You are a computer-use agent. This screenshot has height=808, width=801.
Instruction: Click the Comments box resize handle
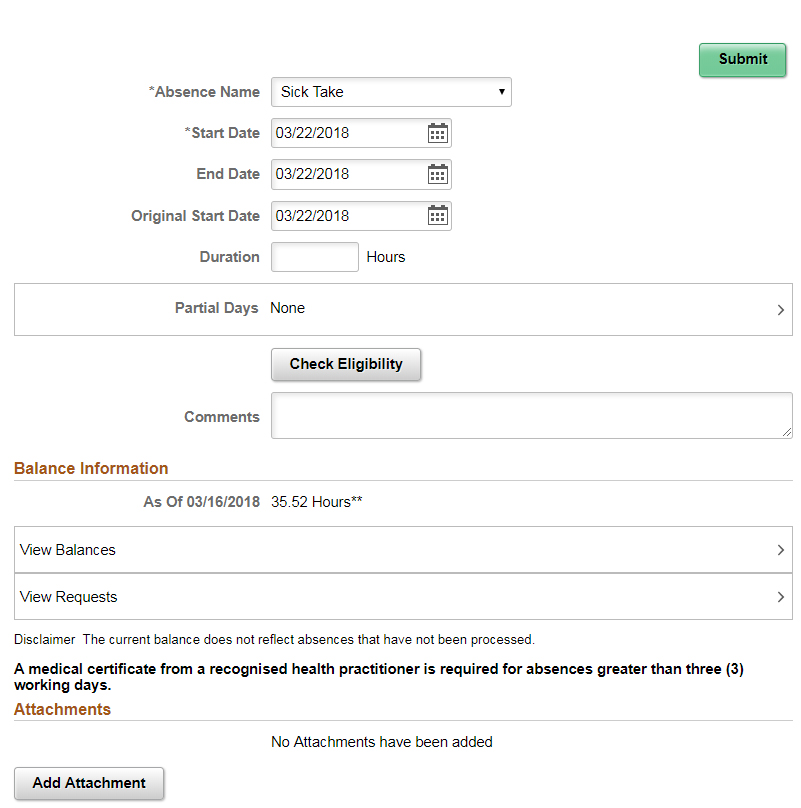coord(787,432)
